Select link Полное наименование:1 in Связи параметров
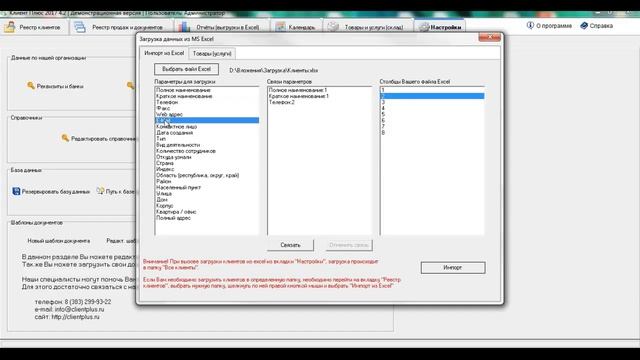This screenshot has width=640, height=360. click(x=320, y=90)
